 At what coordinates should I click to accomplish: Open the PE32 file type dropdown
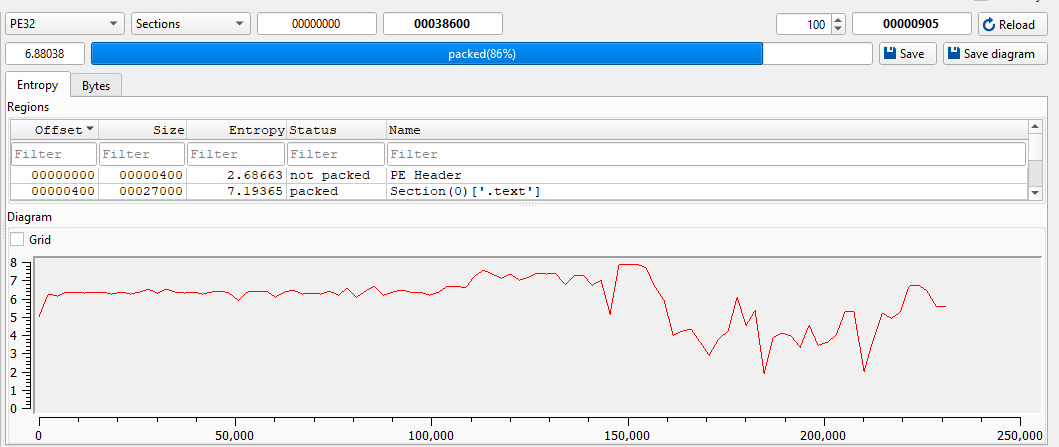click(65, 24)
